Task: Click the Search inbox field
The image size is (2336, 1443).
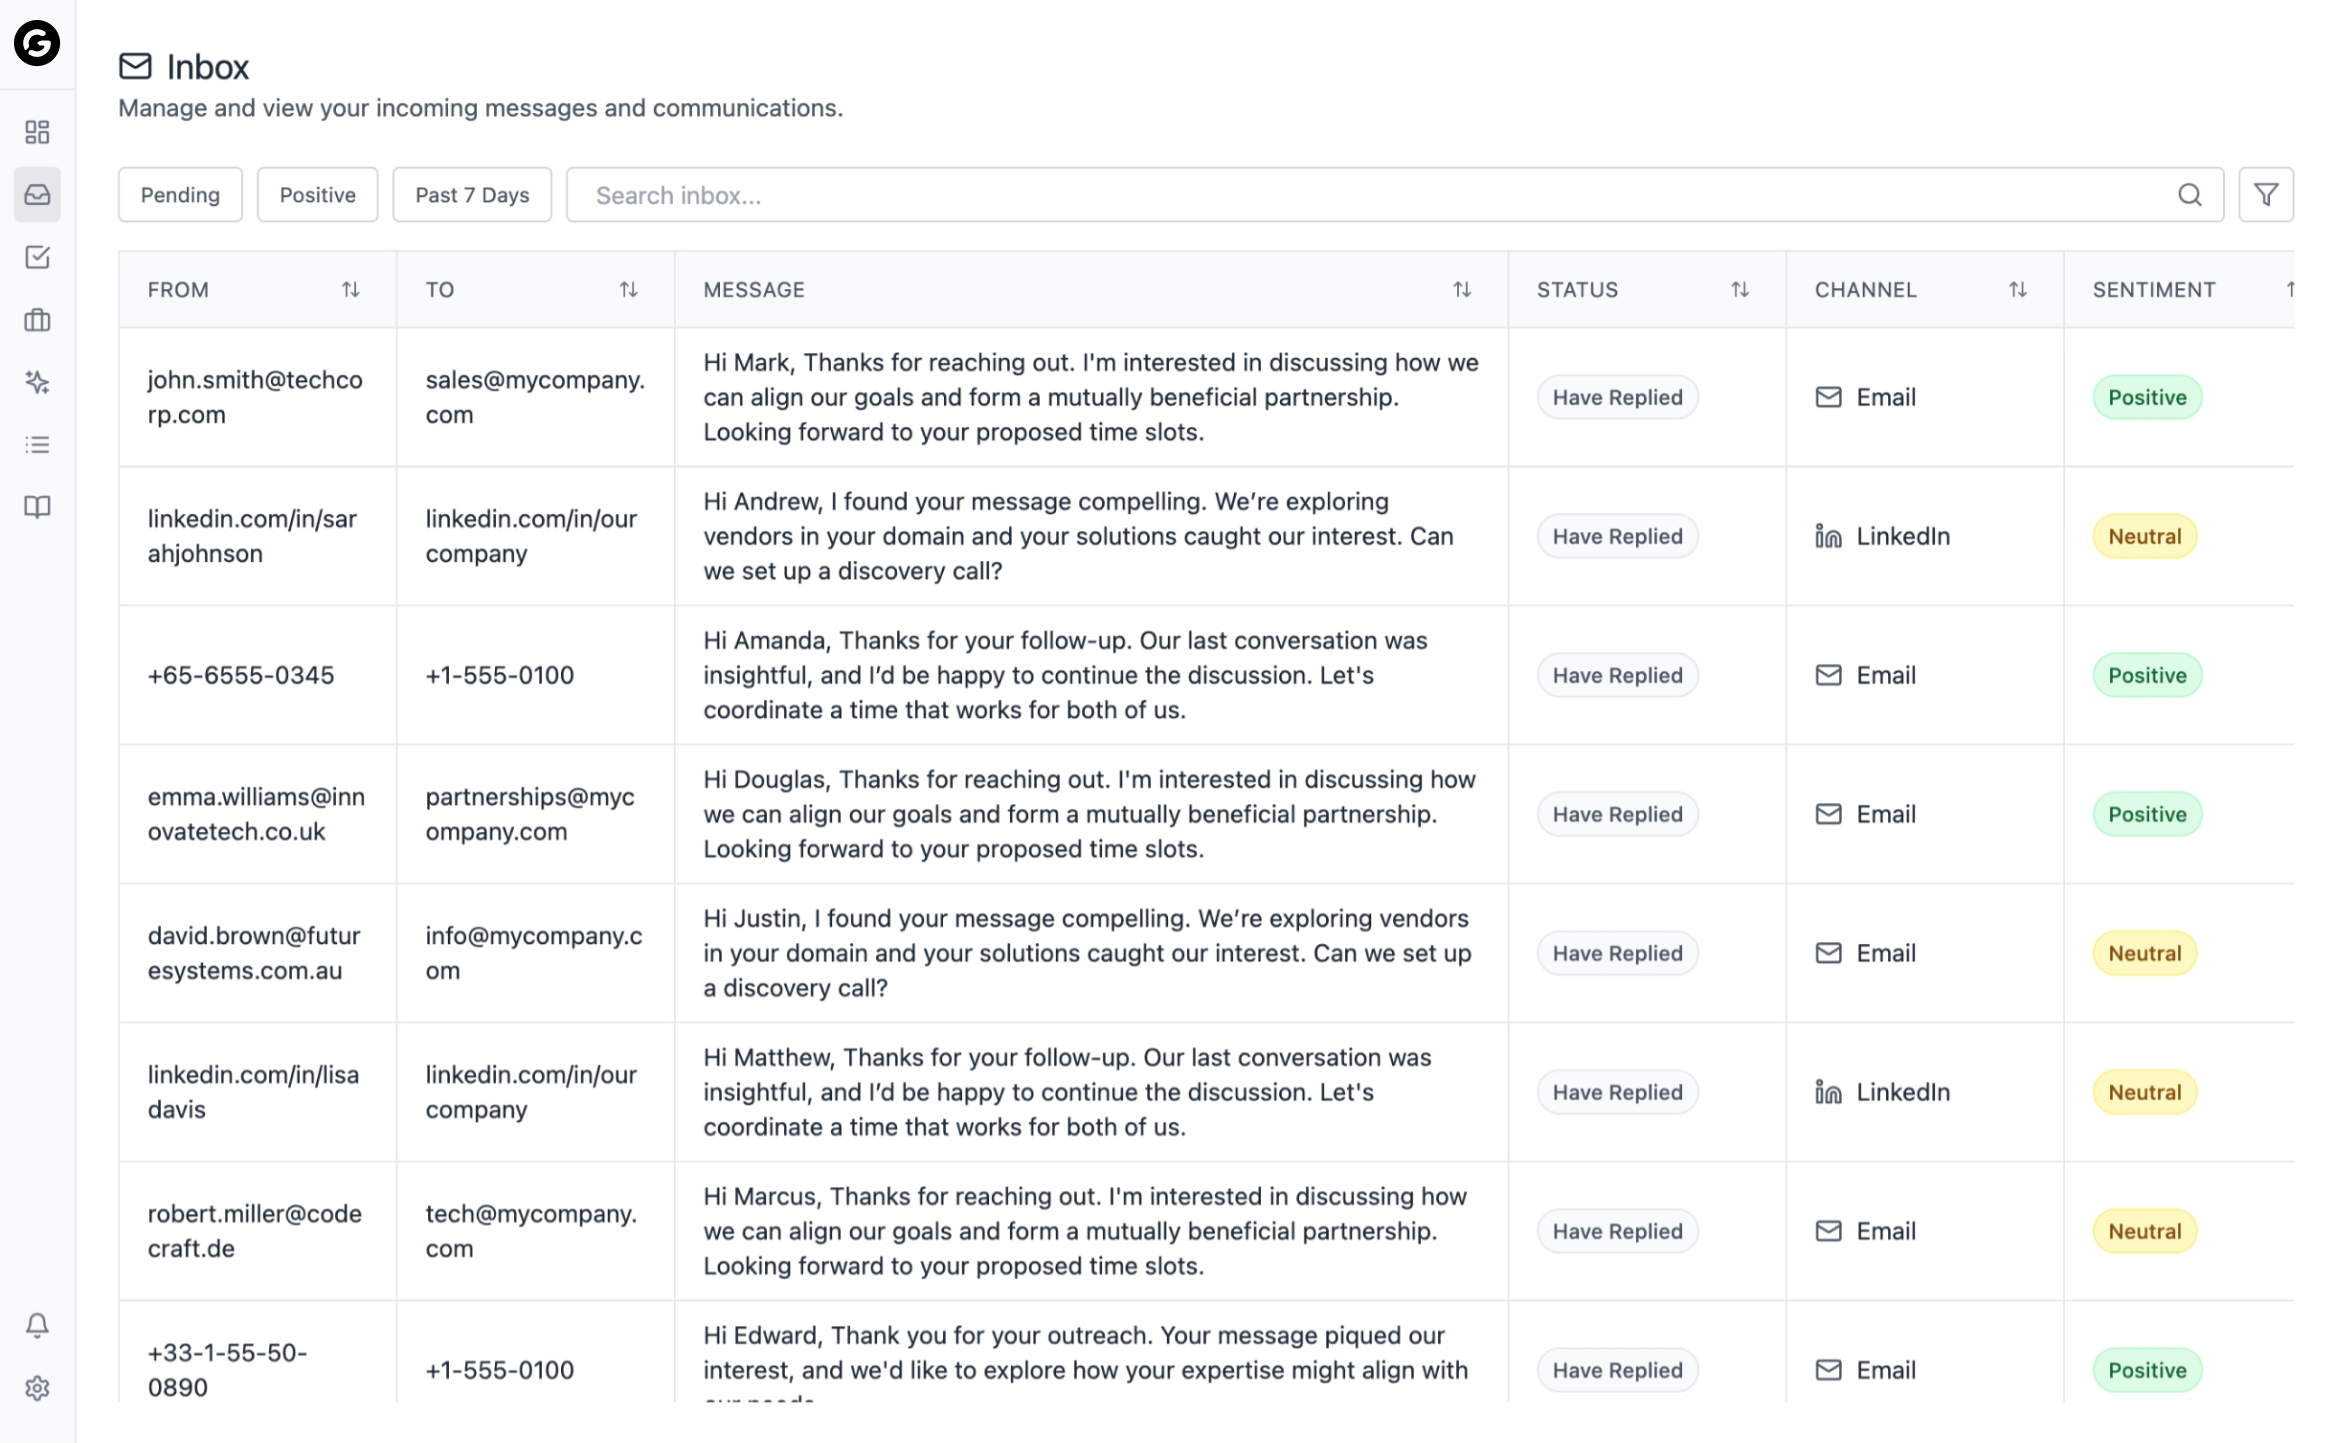Action: 1380,194
